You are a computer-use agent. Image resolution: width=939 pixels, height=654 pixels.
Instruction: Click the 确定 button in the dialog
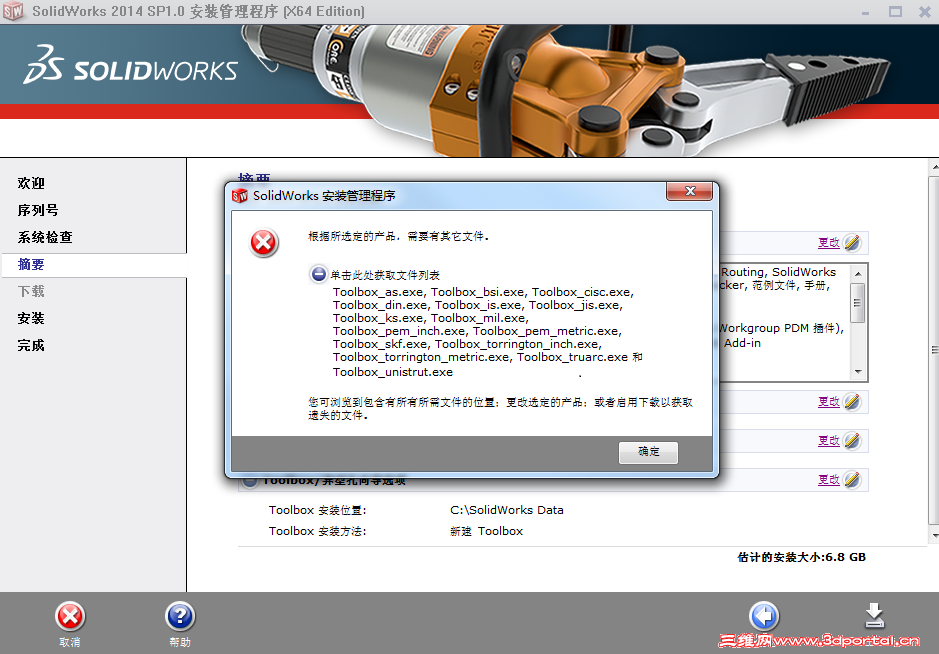(x=648, y=452)
